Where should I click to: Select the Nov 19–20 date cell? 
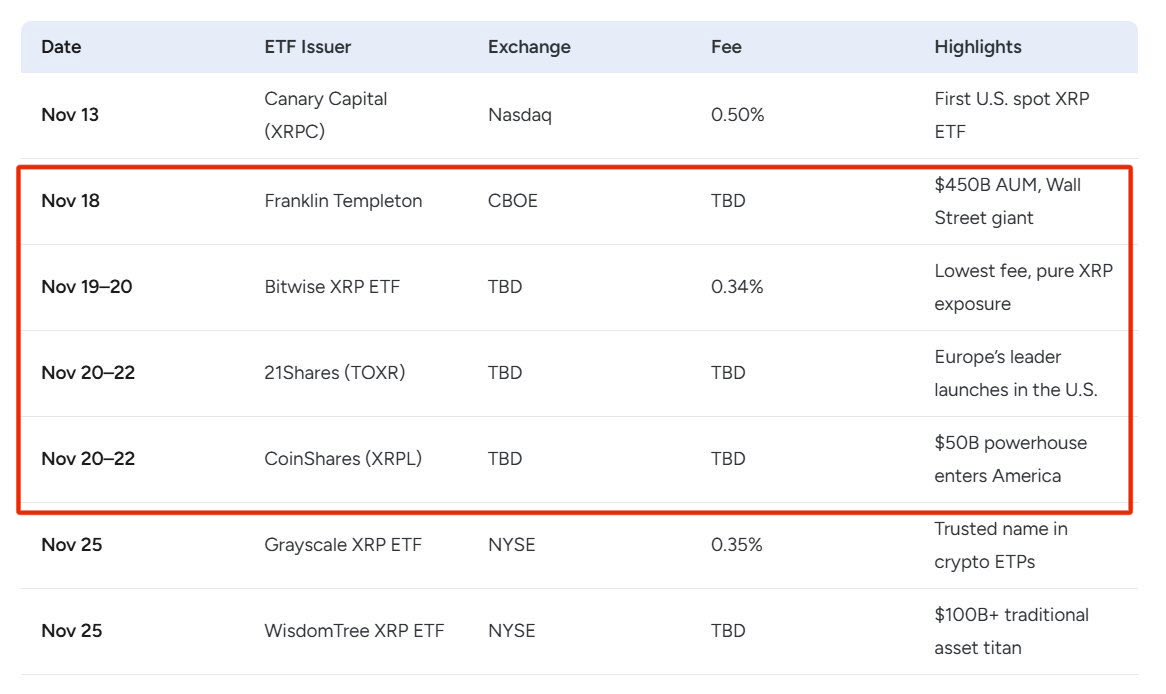(87, 287)
